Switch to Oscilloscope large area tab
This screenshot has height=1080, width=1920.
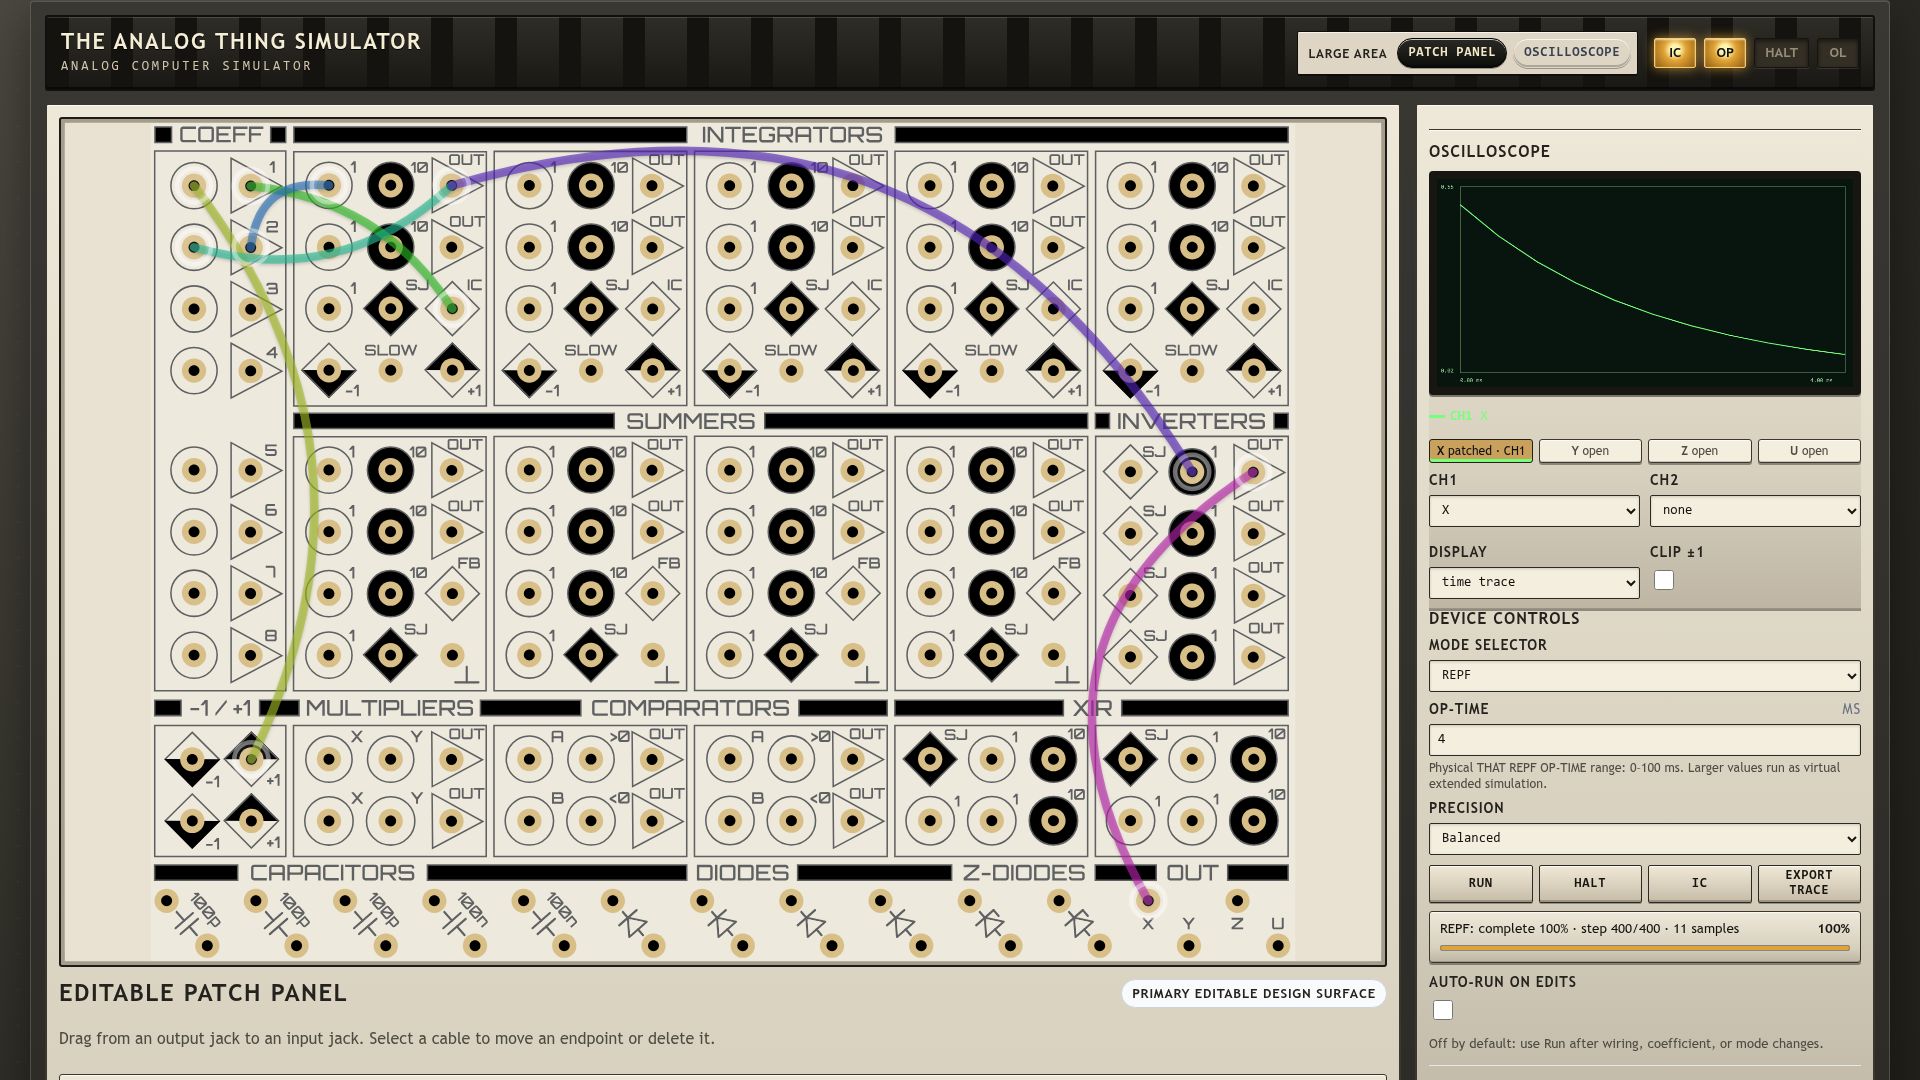coord(1571,52)
